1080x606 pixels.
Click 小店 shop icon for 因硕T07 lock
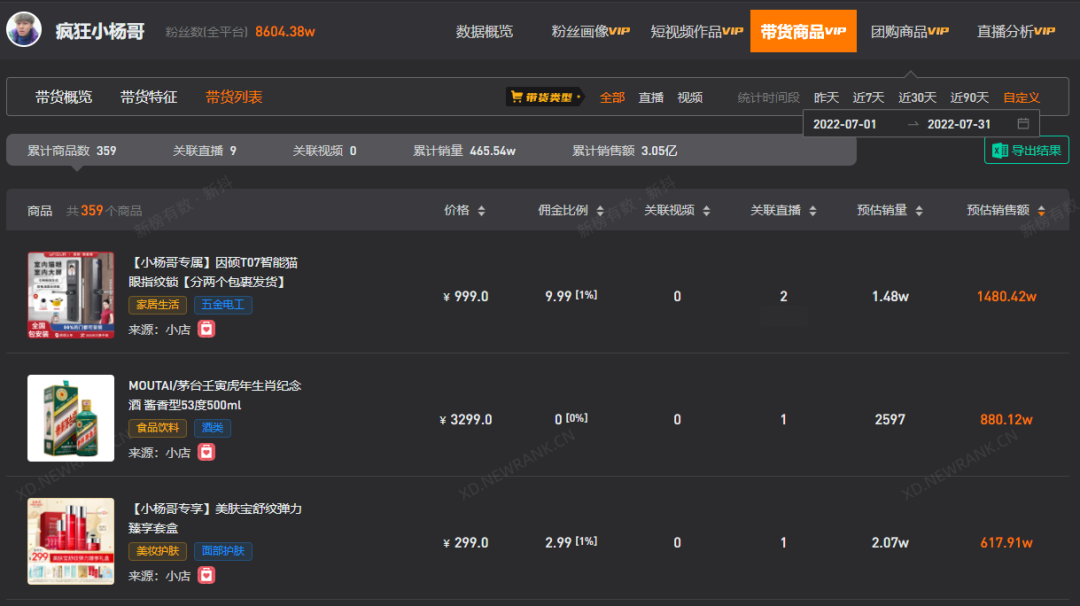206,329
